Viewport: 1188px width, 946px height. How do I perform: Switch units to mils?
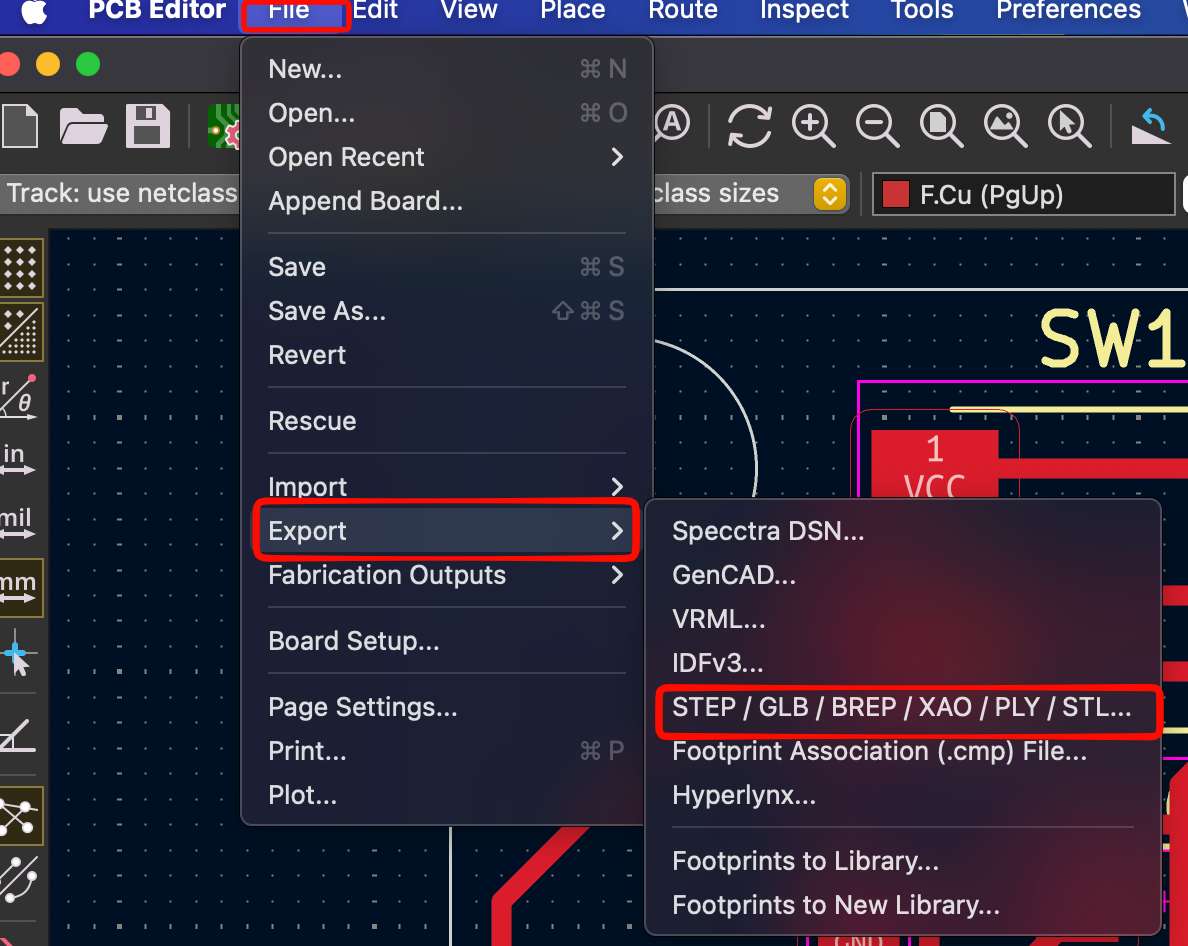pyautogui.click(x=17, y=523)
